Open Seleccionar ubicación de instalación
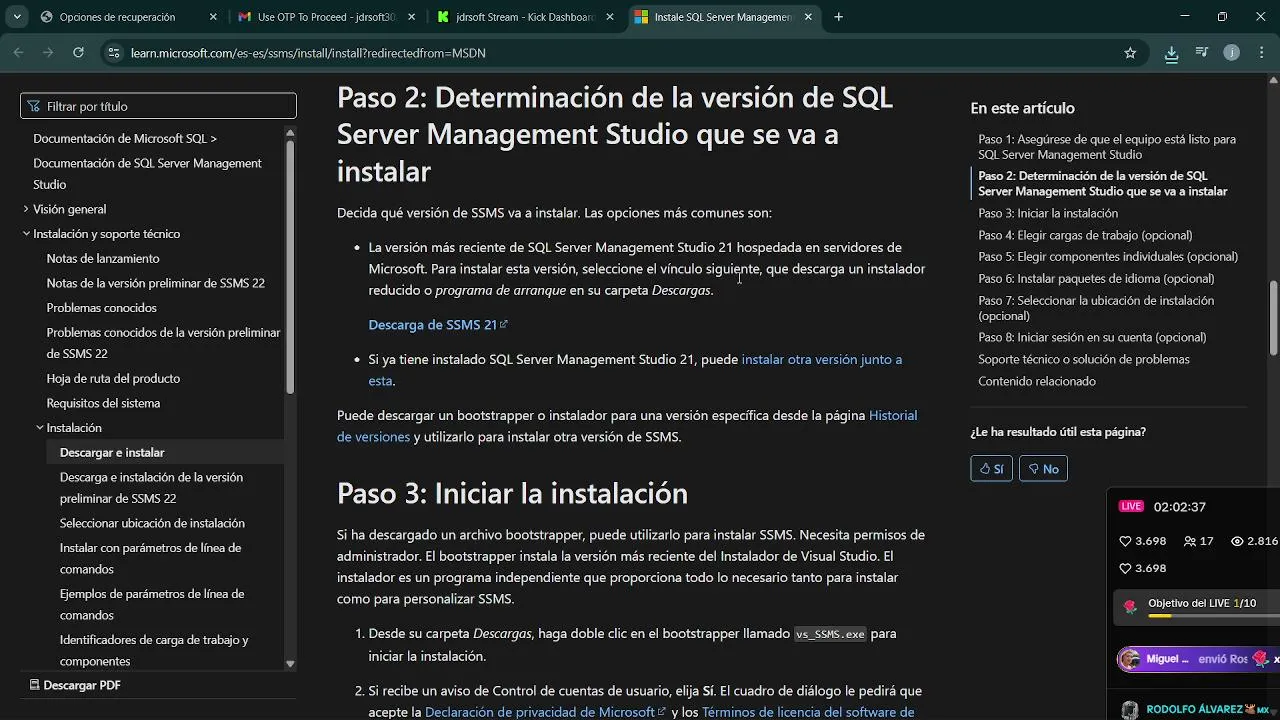 (152, 523)
